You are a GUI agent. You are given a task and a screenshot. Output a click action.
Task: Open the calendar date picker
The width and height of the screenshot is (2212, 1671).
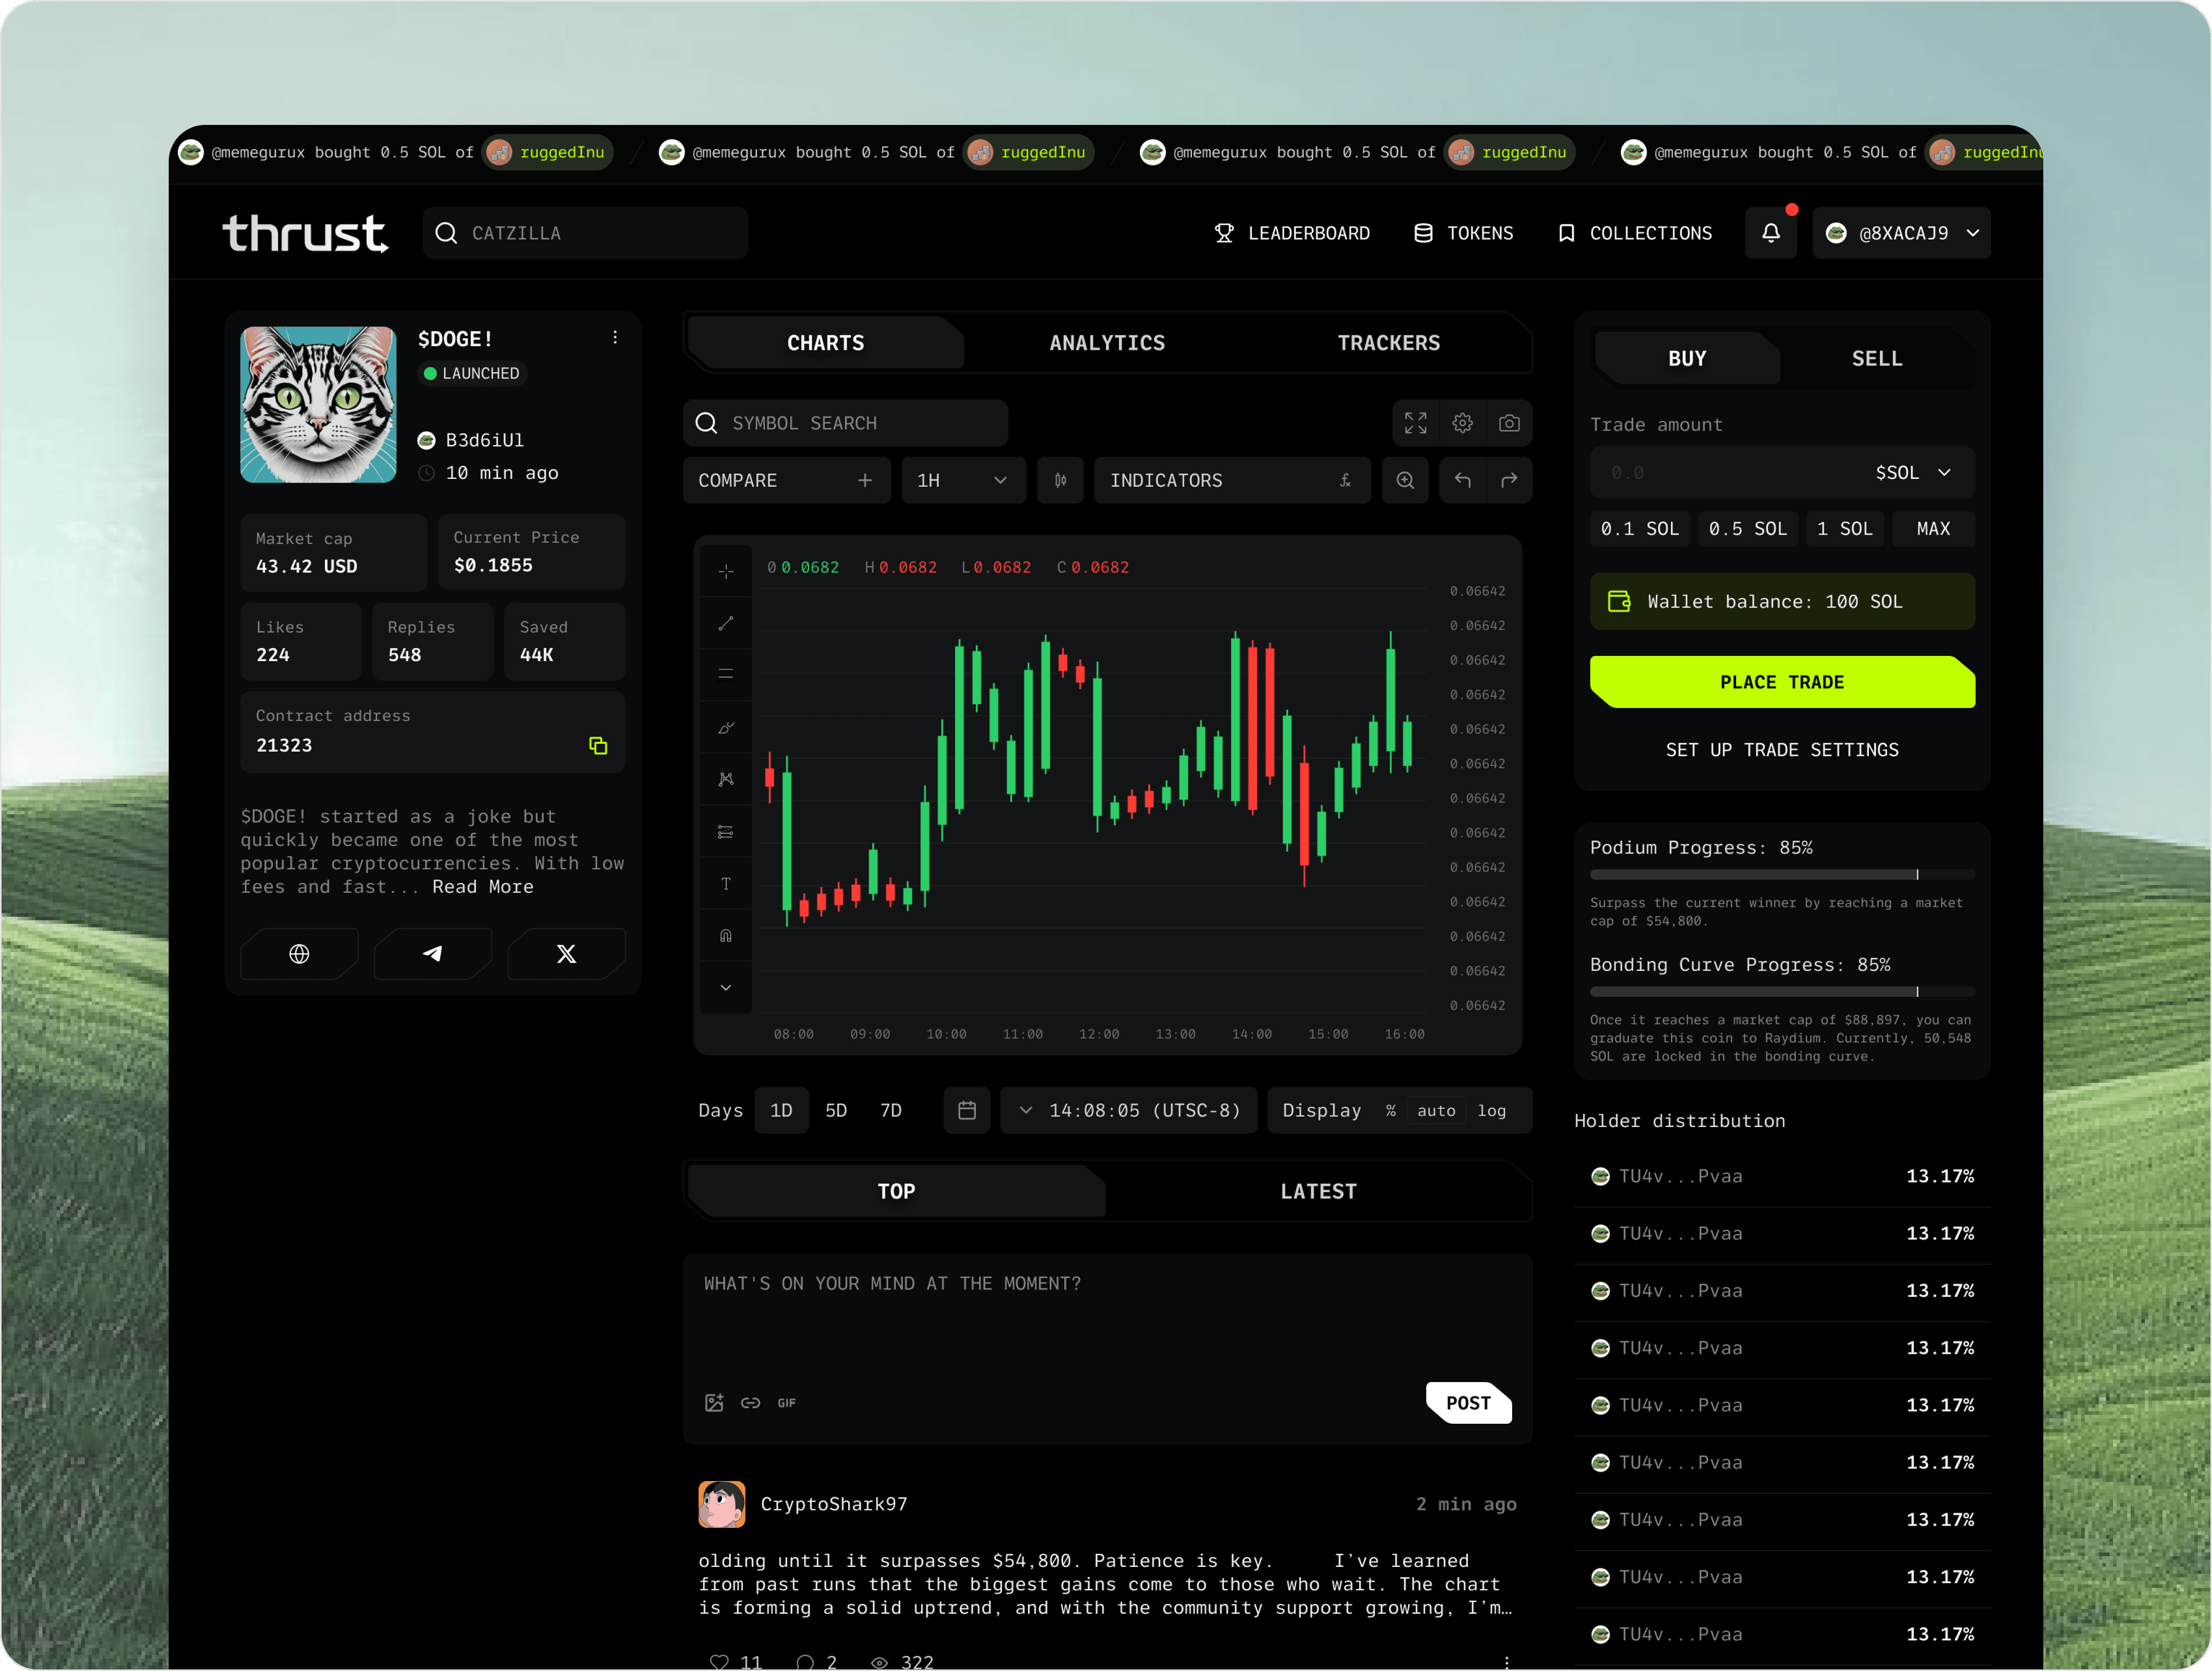click(966, 1111)
